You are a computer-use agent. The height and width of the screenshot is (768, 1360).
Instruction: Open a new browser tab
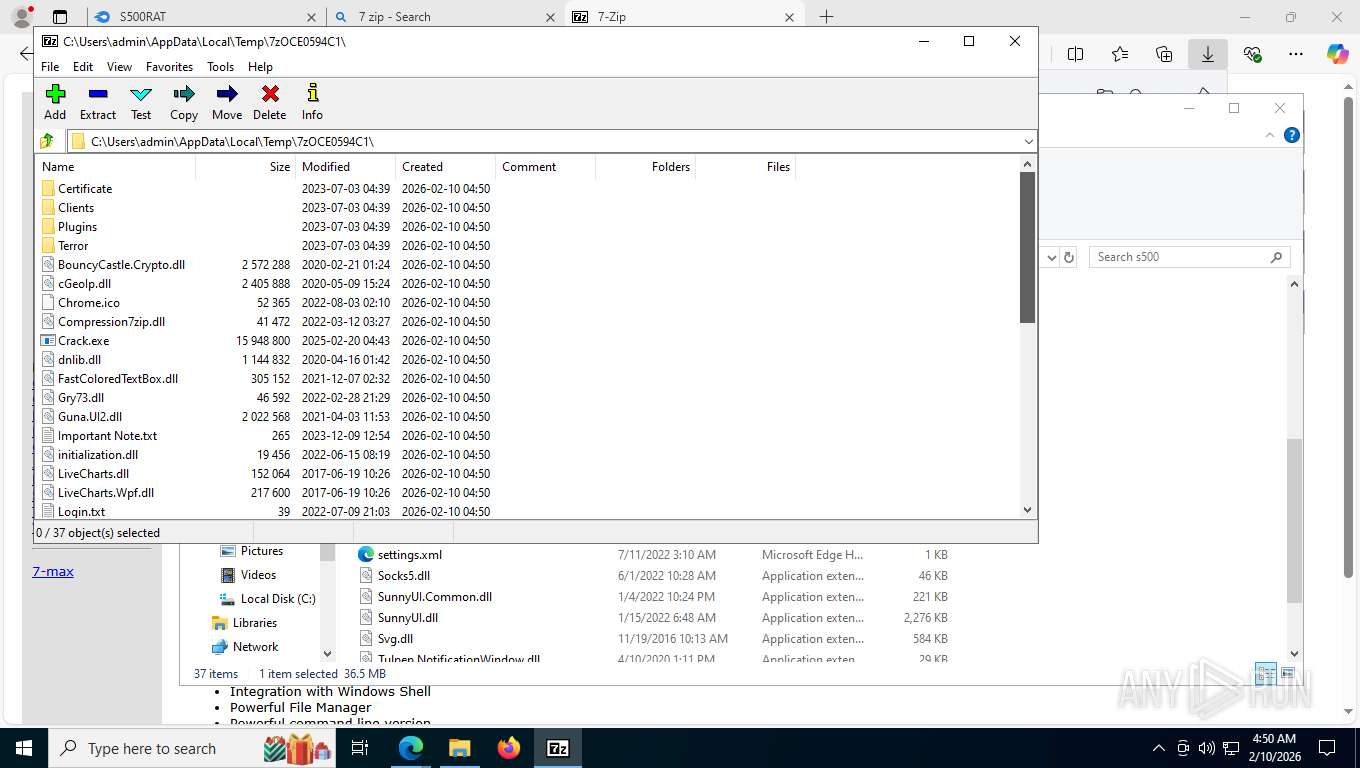[826, 17]
